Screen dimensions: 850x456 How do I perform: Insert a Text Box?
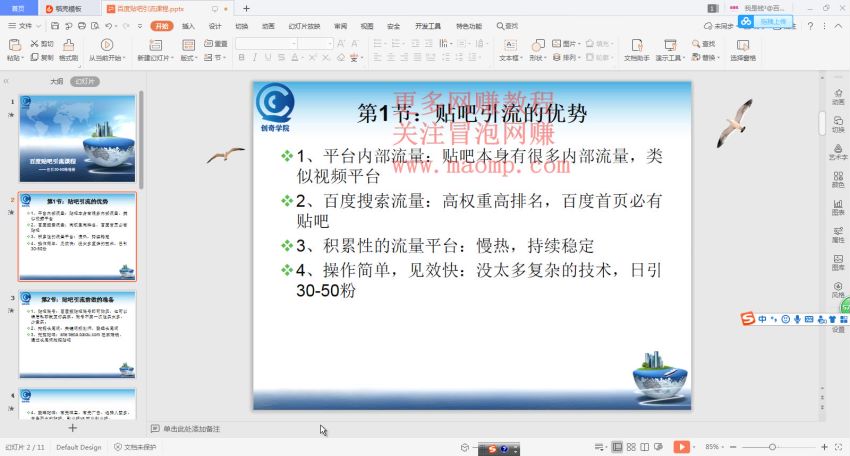pos(510,49)
